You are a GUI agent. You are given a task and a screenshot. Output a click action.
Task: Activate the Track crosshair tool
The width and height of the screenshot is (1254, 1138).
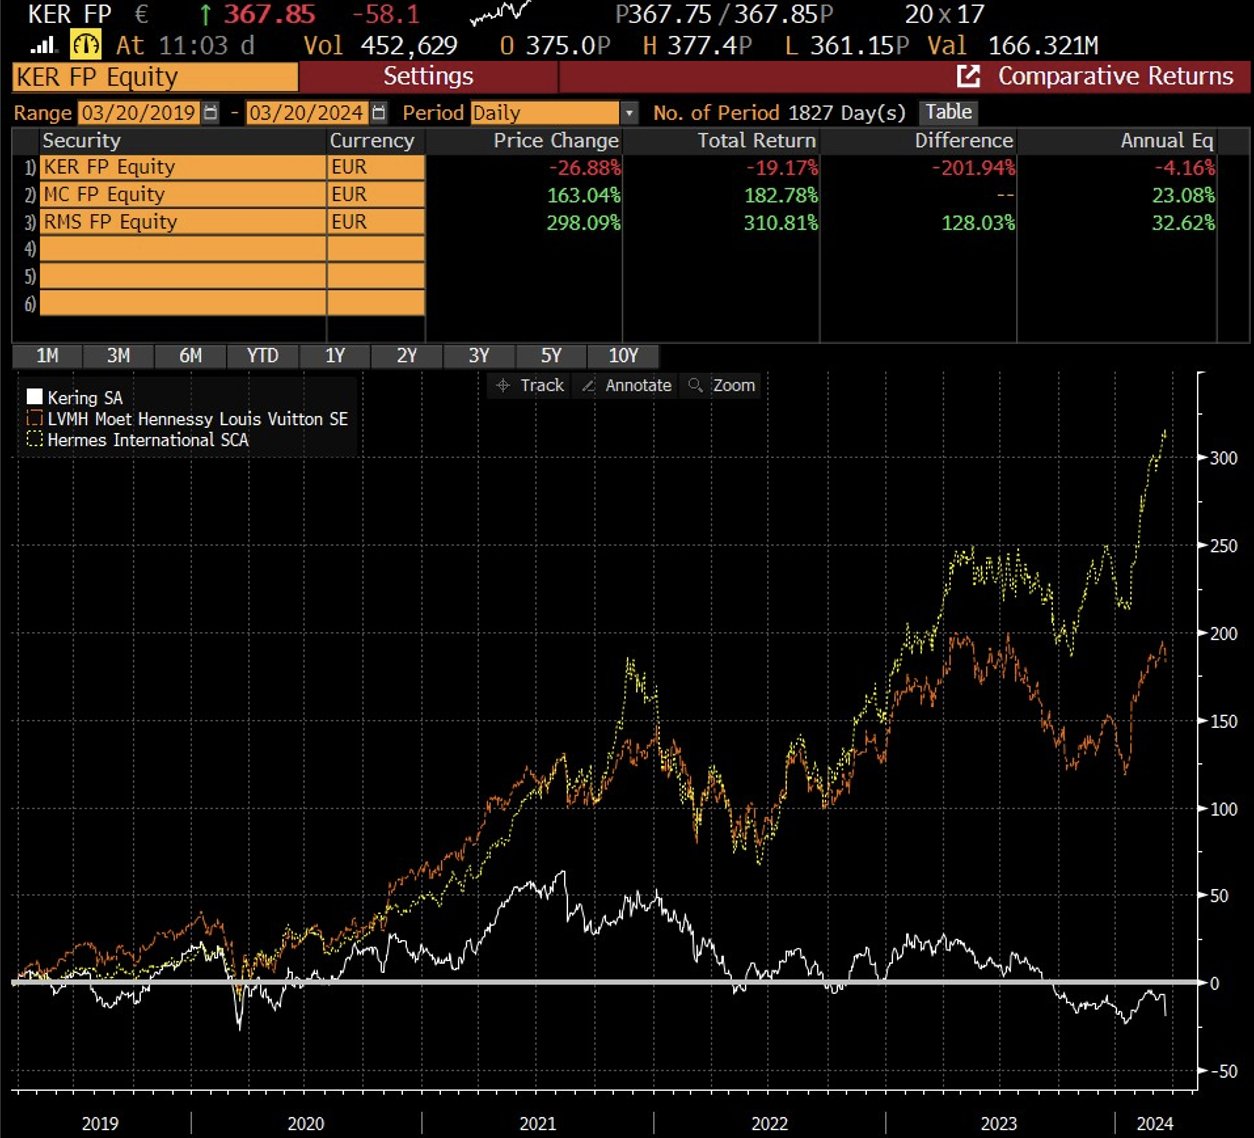point(530,385)
